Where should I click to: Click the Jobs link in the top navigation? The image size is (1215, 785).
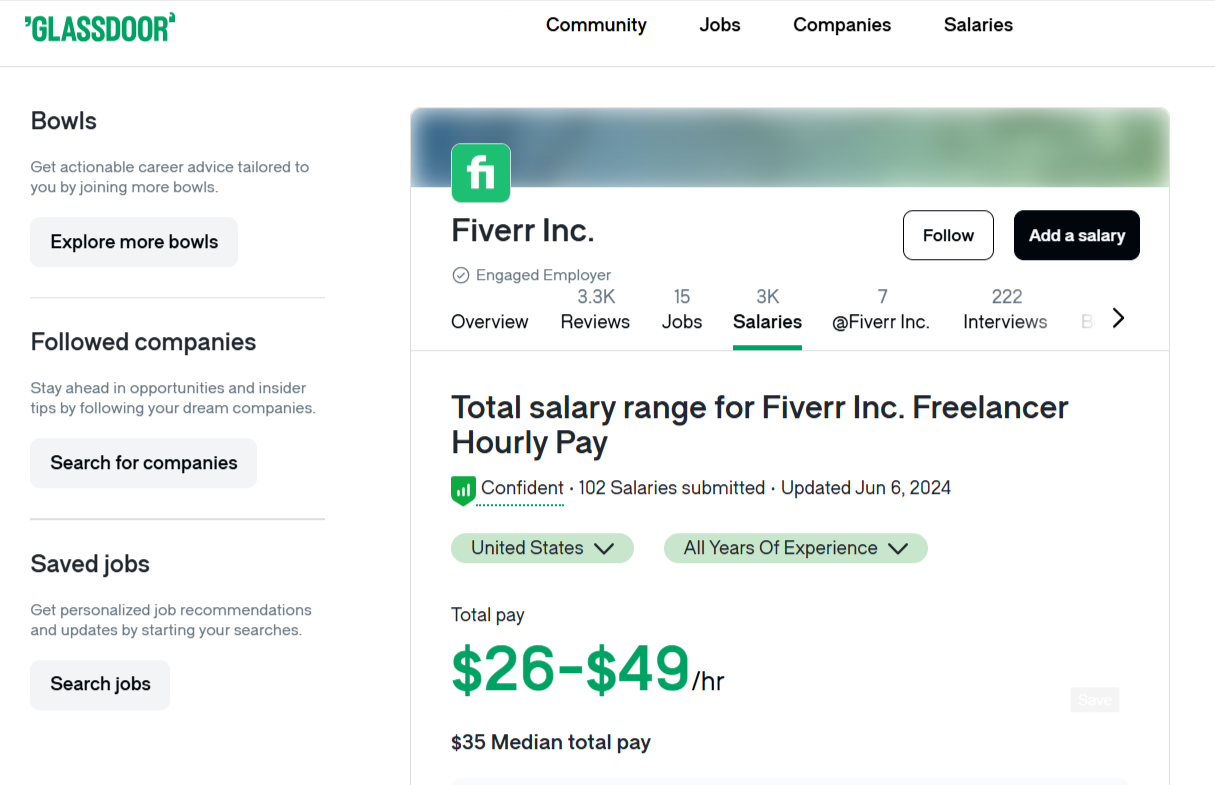coord(719,24)
